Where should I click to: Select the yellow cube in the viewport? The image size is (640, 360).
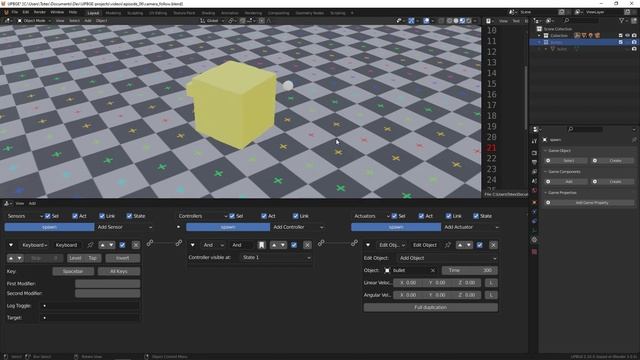(234, 104)
